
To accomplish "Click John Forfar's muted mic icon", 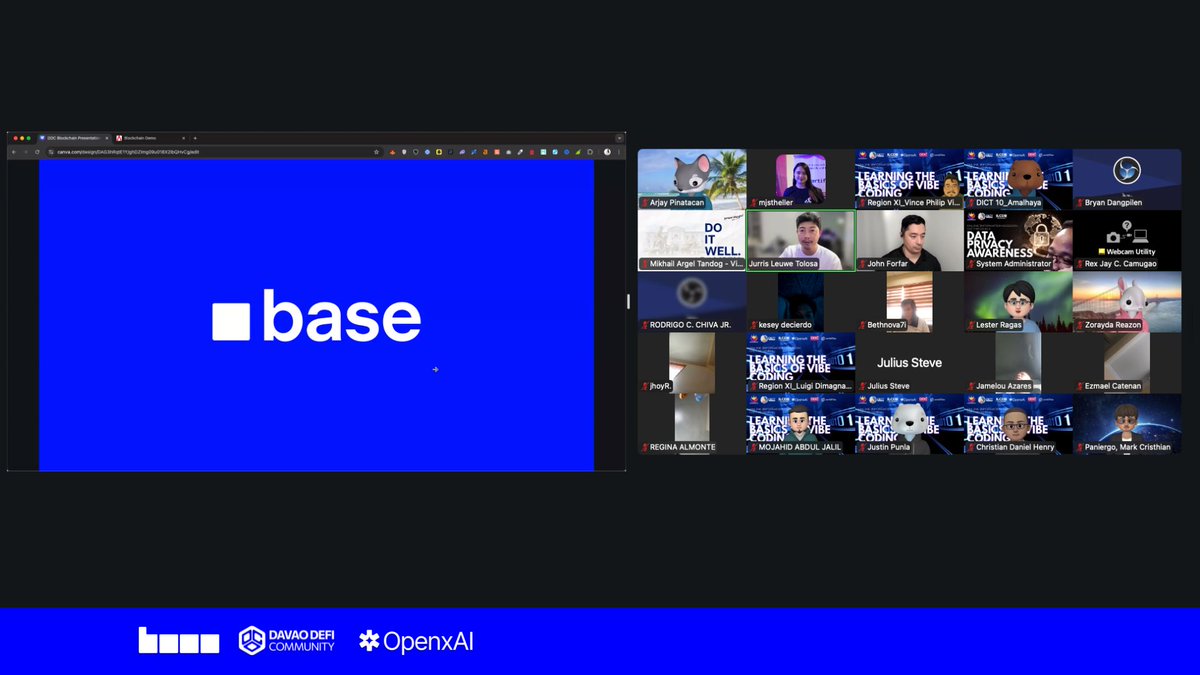I will pyautogui.click(x=862, y=264).
